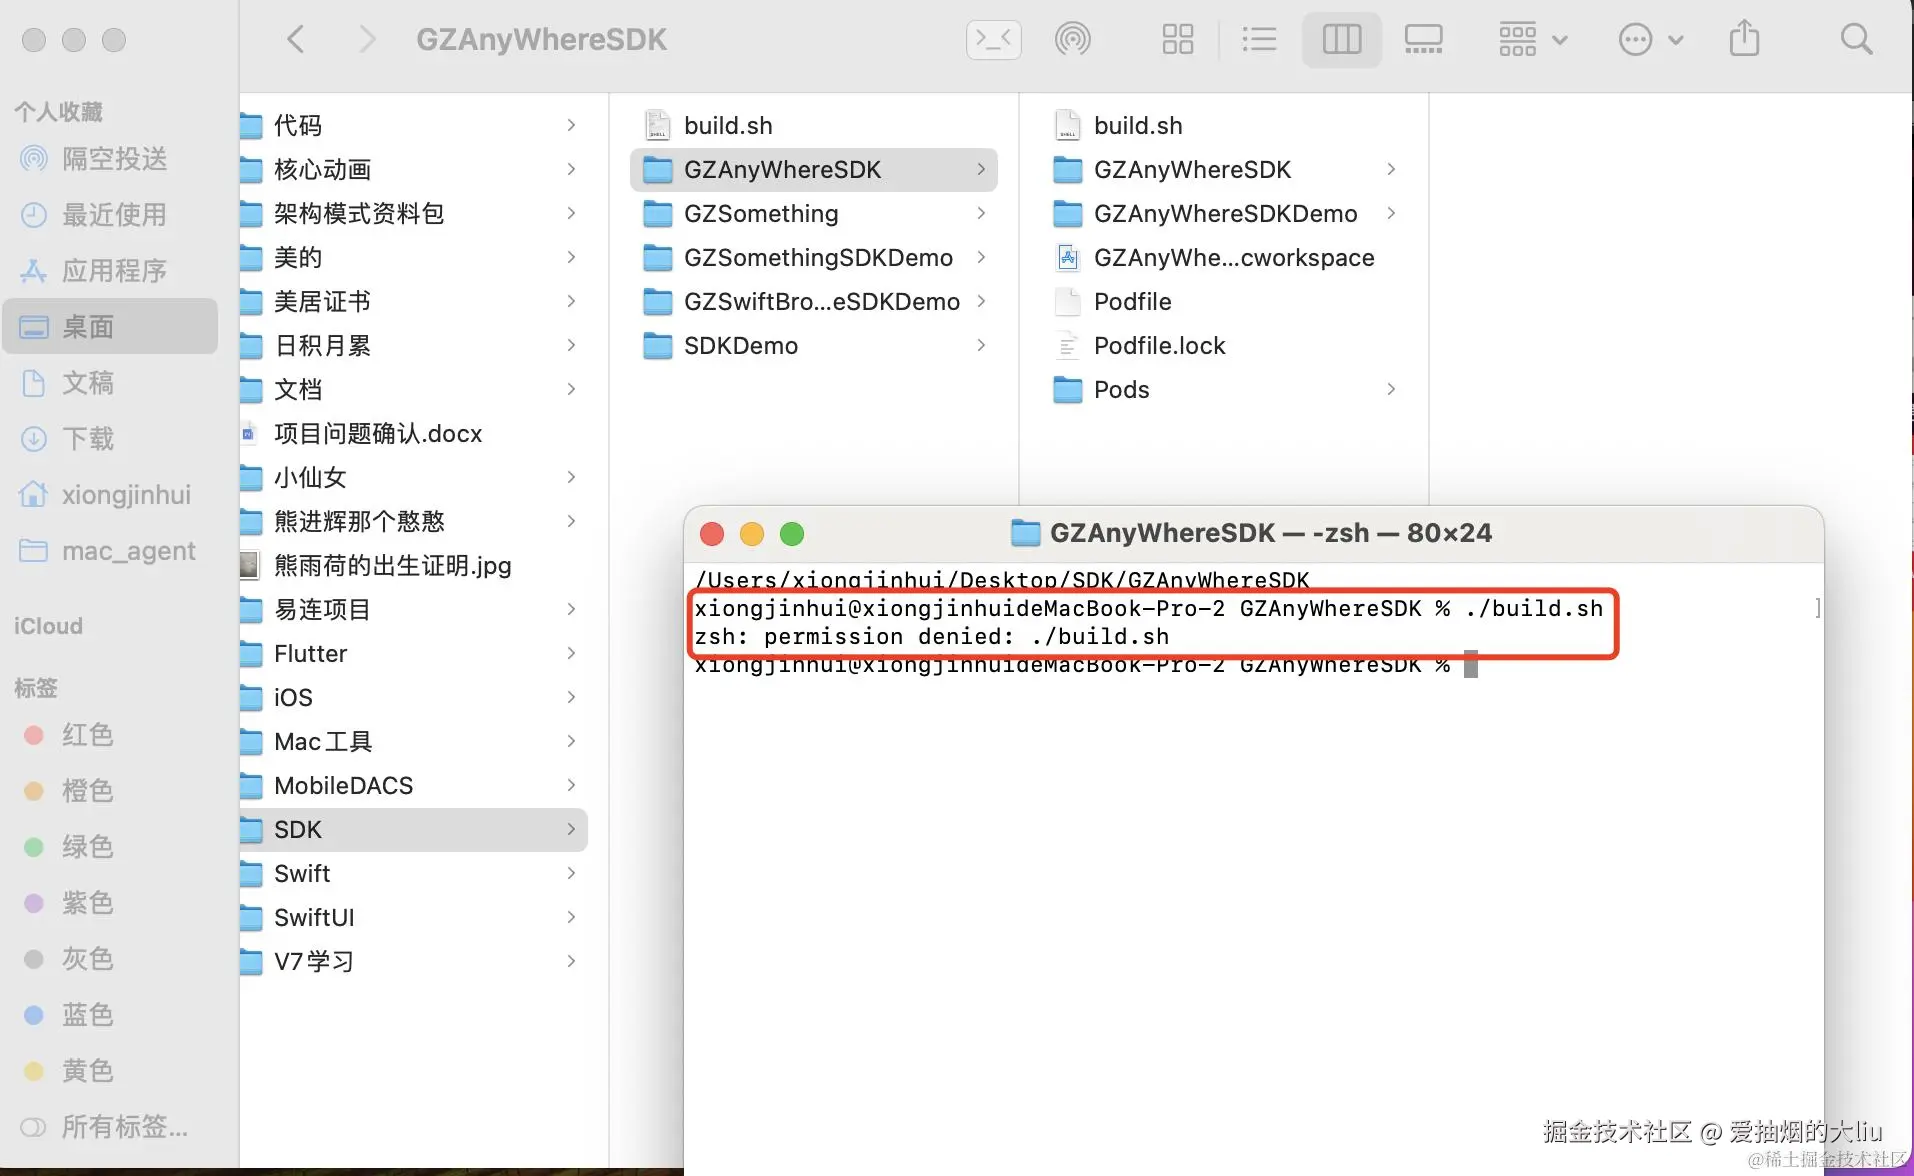Expand the 核心动画 folder chevron

click(571, 169)
